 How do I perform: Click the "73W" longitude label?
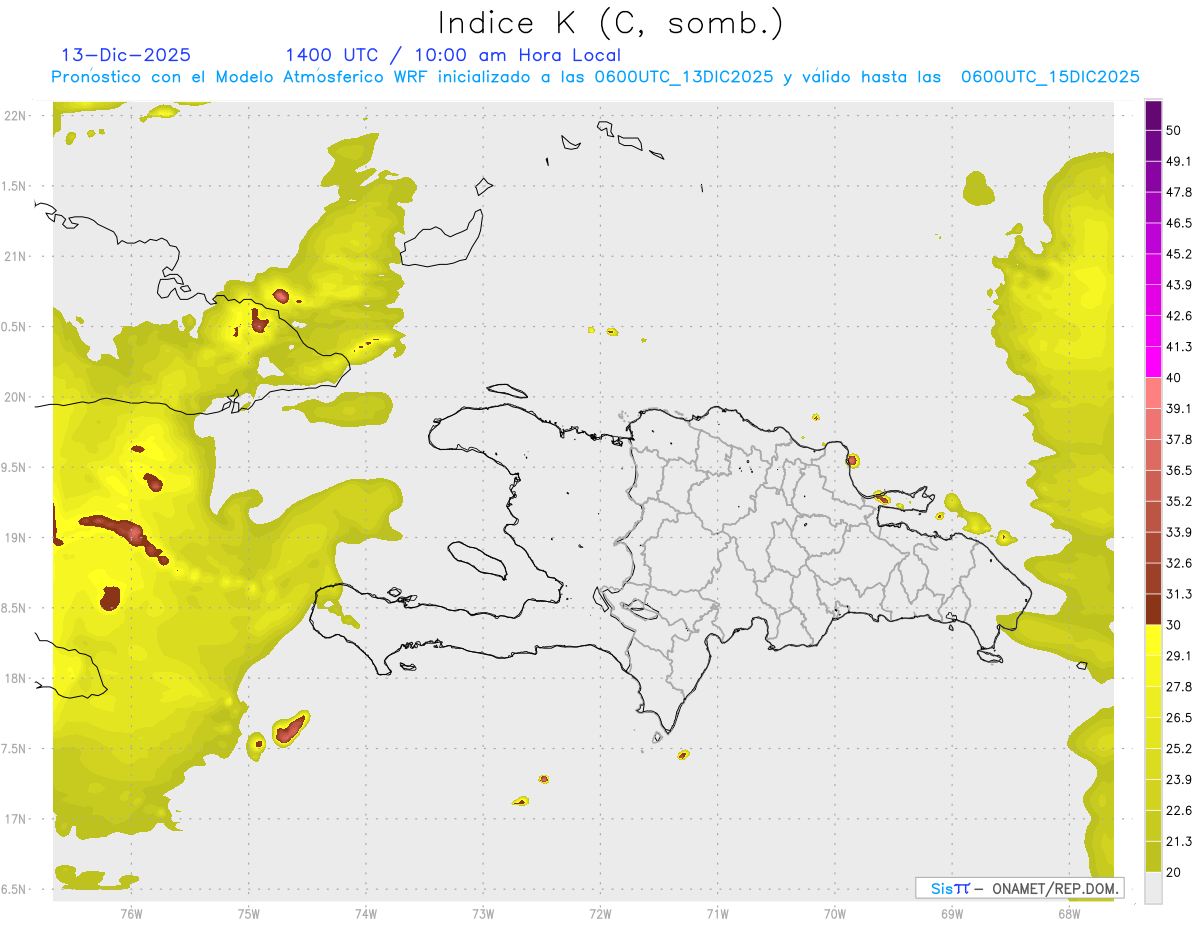click(x=483, y=913)
